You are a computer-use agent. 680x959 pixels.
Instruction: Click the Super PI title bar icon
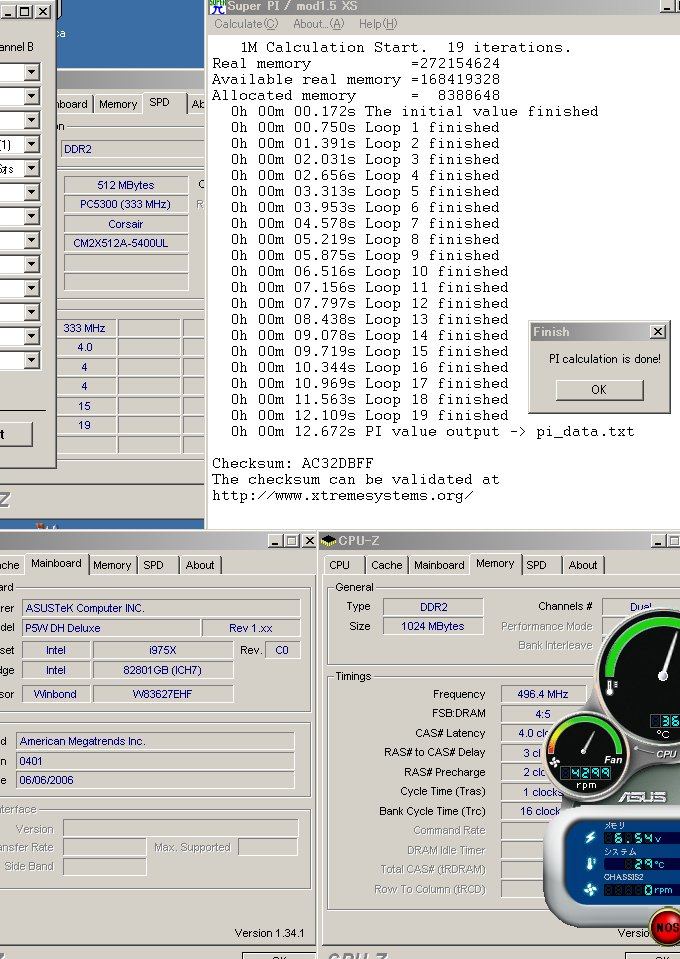[x=217, y=6]
